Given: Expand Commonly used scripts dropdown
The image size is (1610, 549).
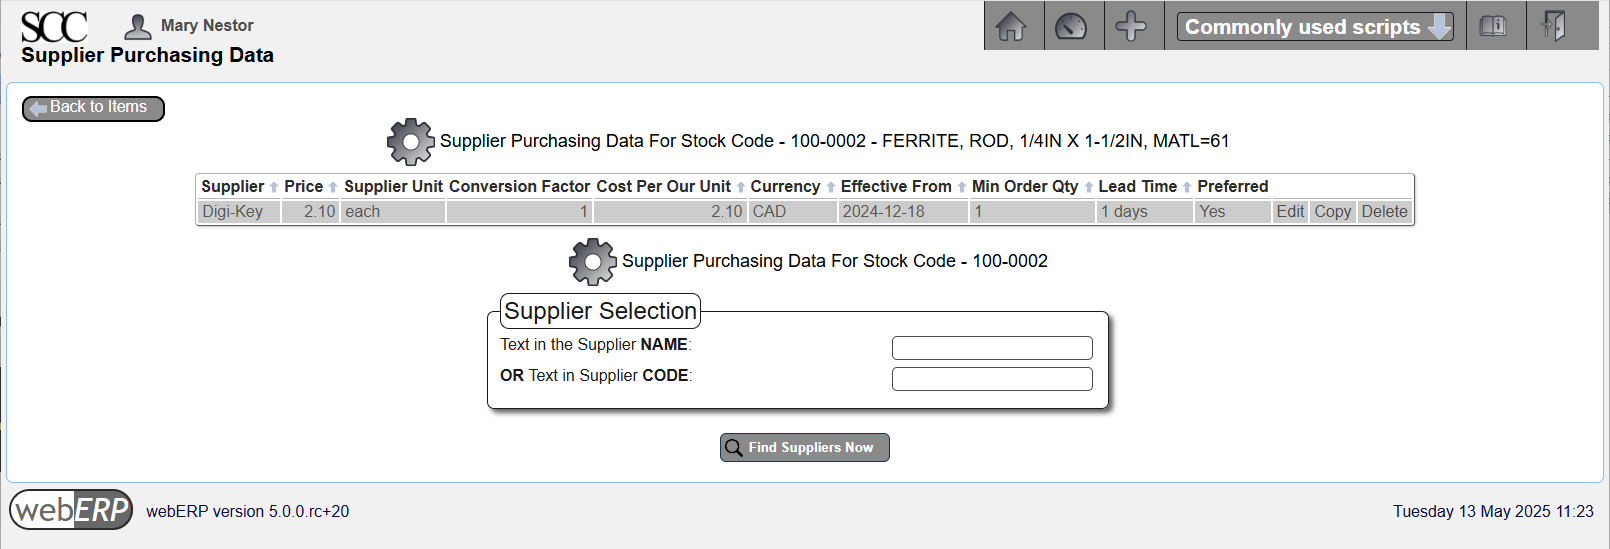Looking at the screenshot, I should 1315,27.
